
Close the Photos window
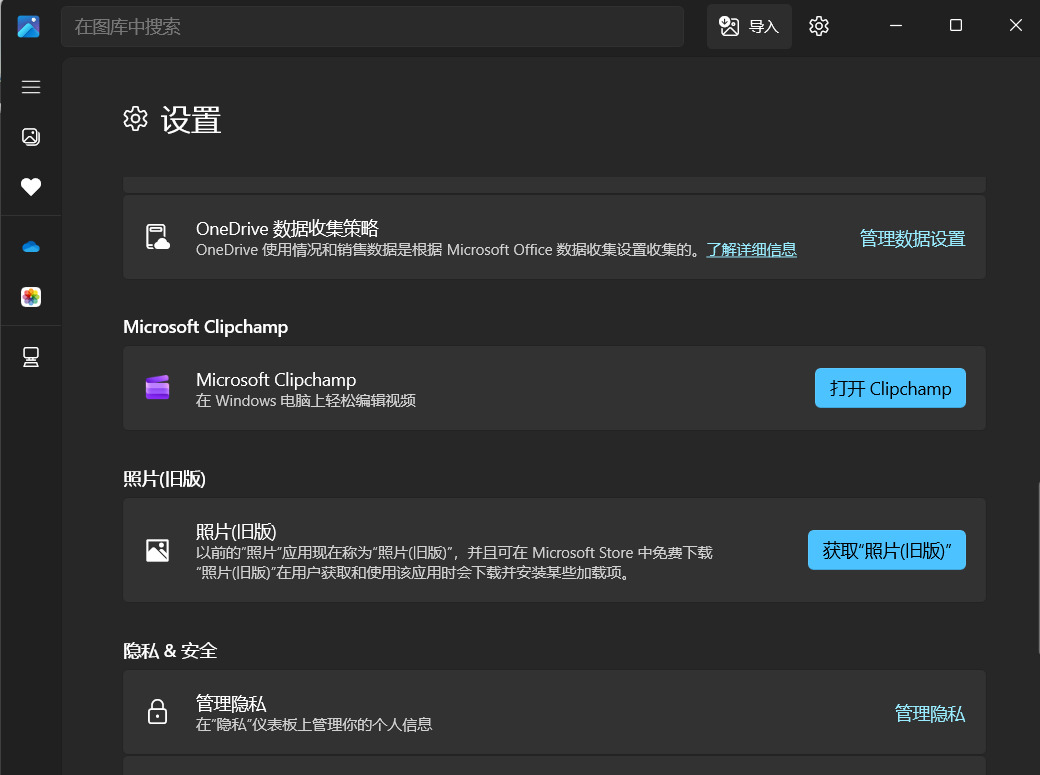[1015, 26]
